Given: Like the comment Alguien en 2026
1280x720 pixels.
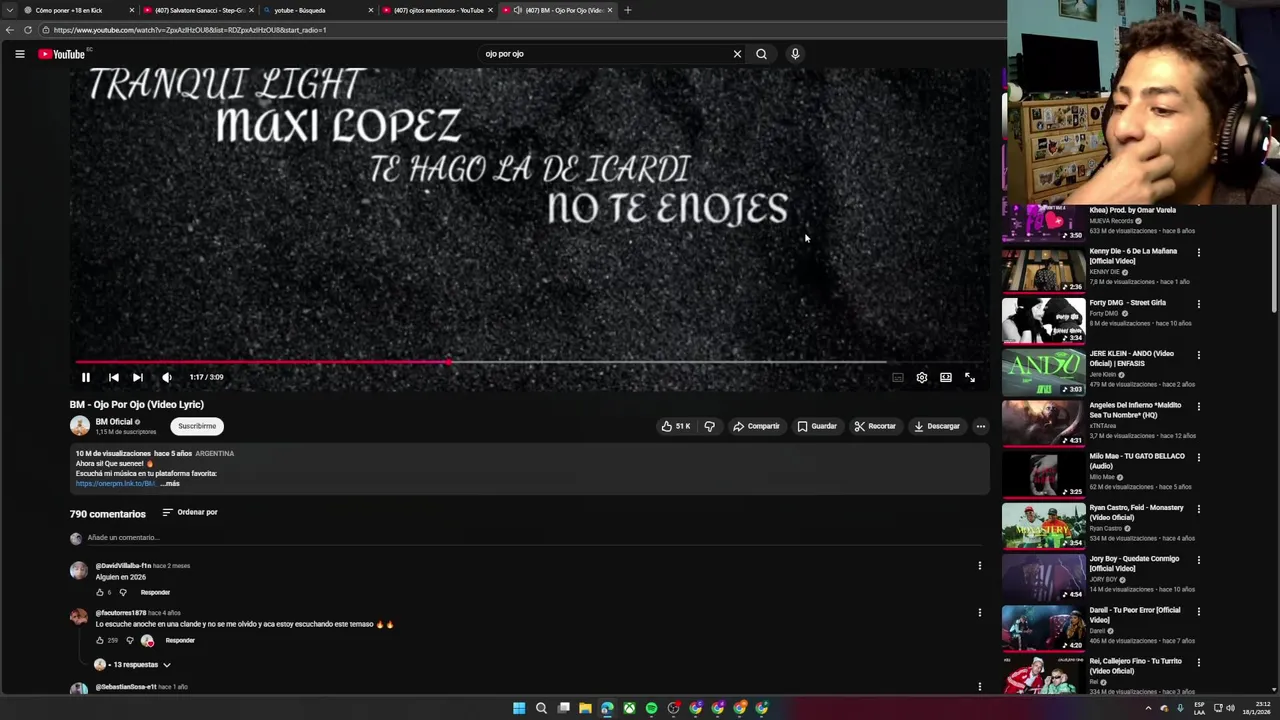Looking at the screenshot, I should pos(99,593).
